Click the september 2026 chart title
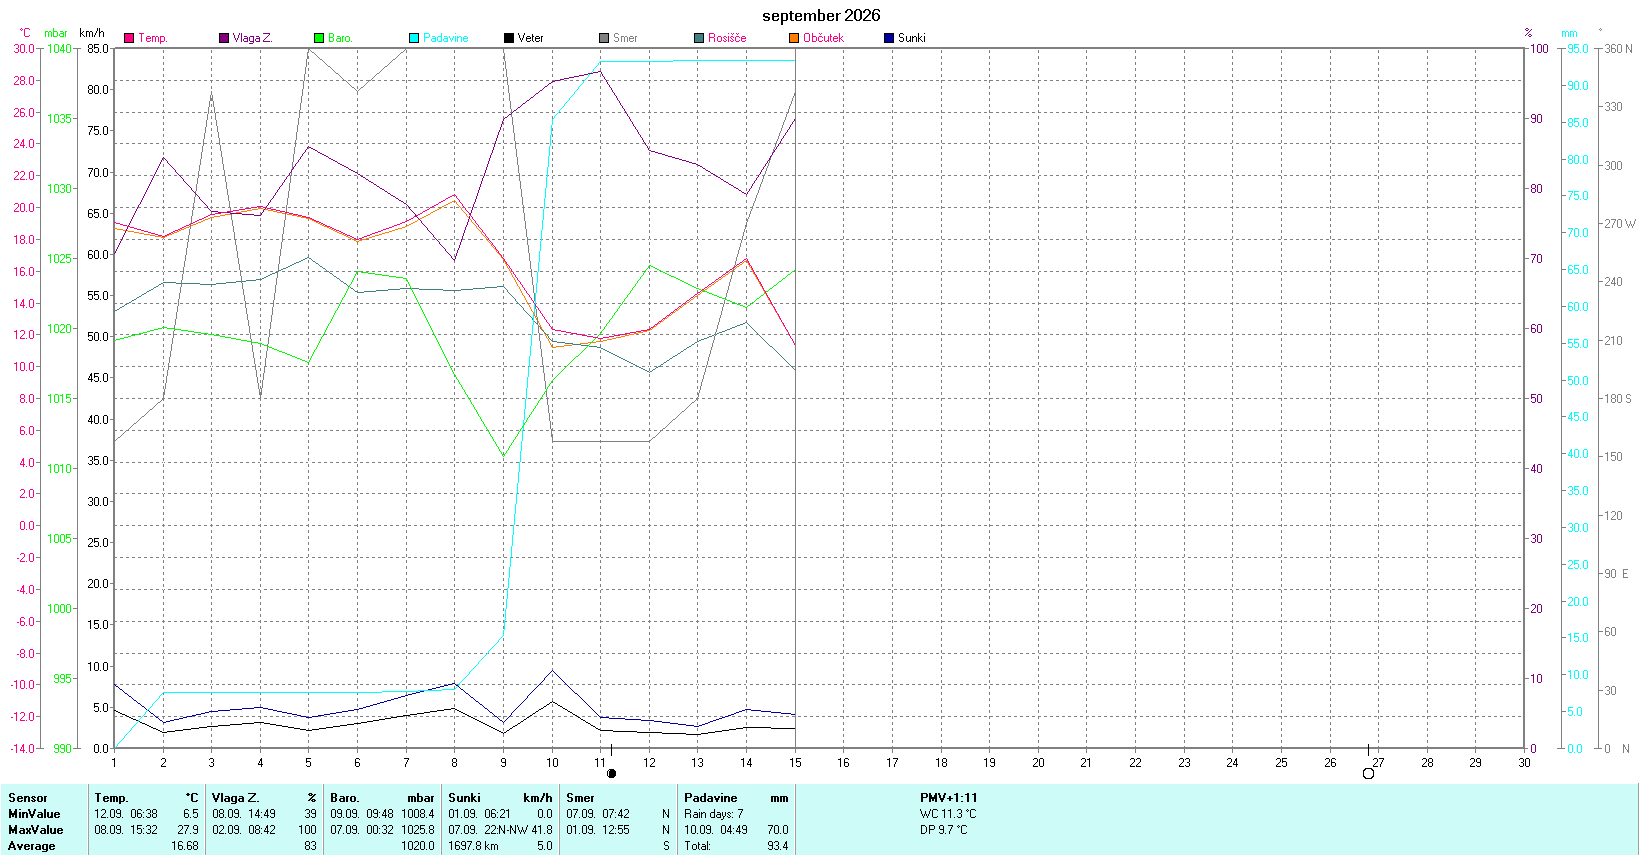Image resolution: width=1639 pixels, height=855 pixels. (821, 15)
